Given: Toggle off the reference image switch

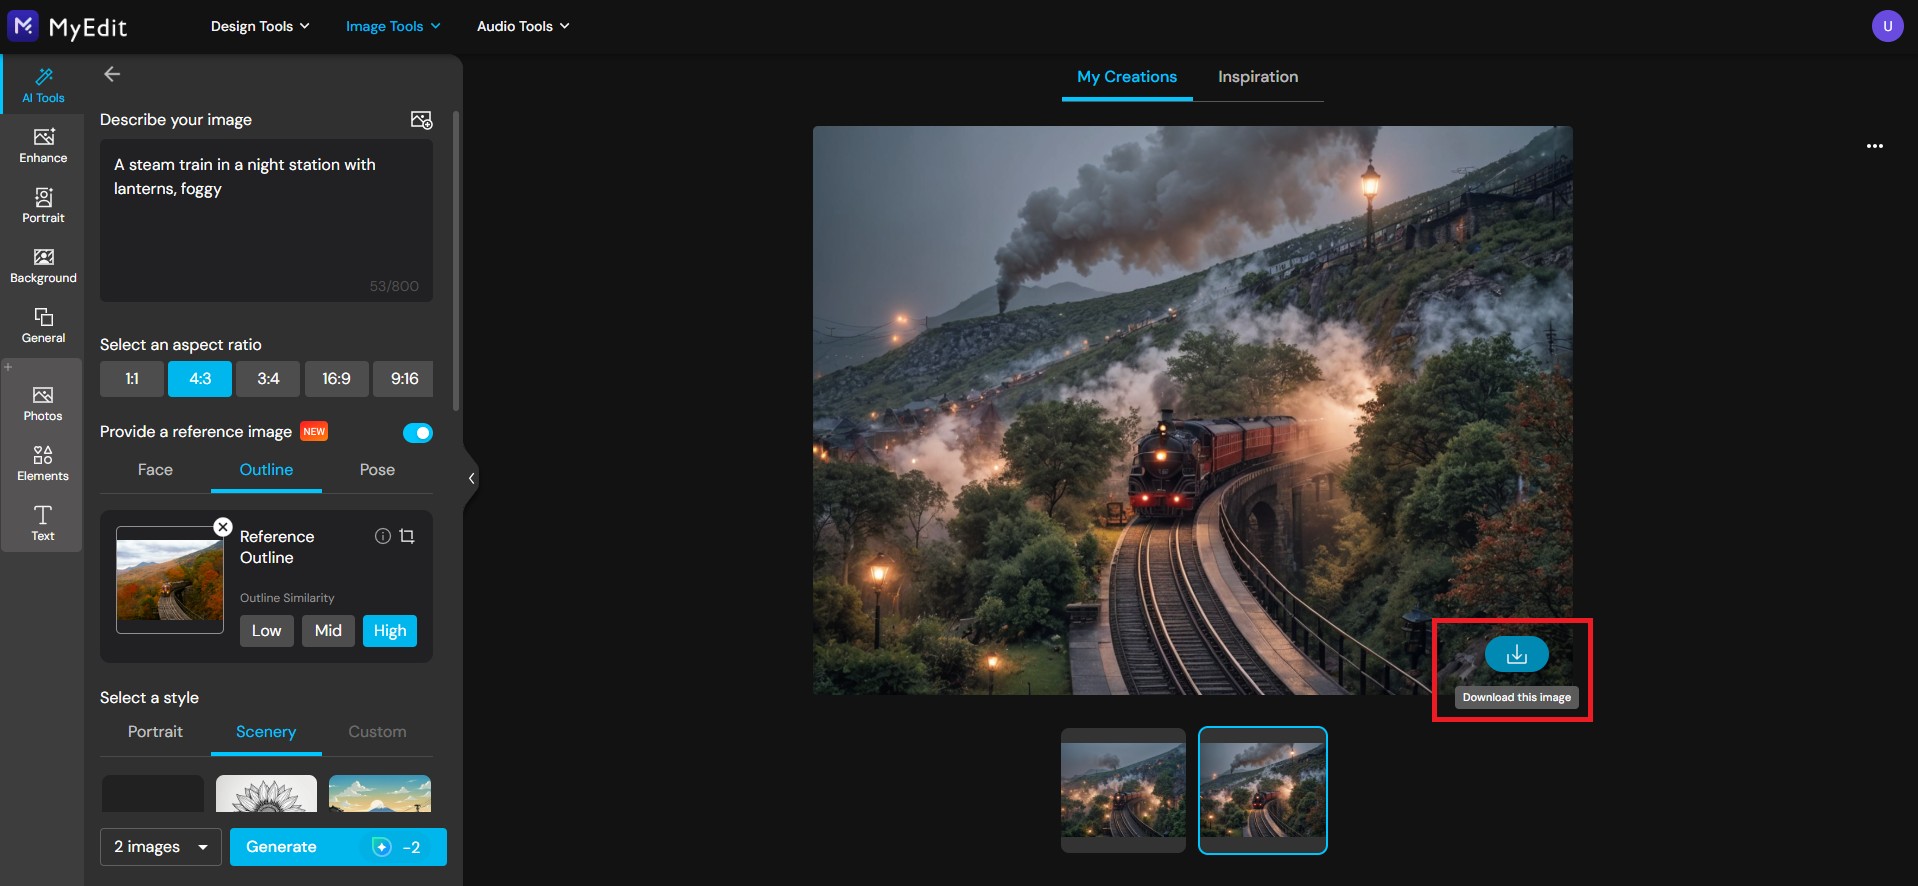Looking at the screenshot, I should point(417,433).
